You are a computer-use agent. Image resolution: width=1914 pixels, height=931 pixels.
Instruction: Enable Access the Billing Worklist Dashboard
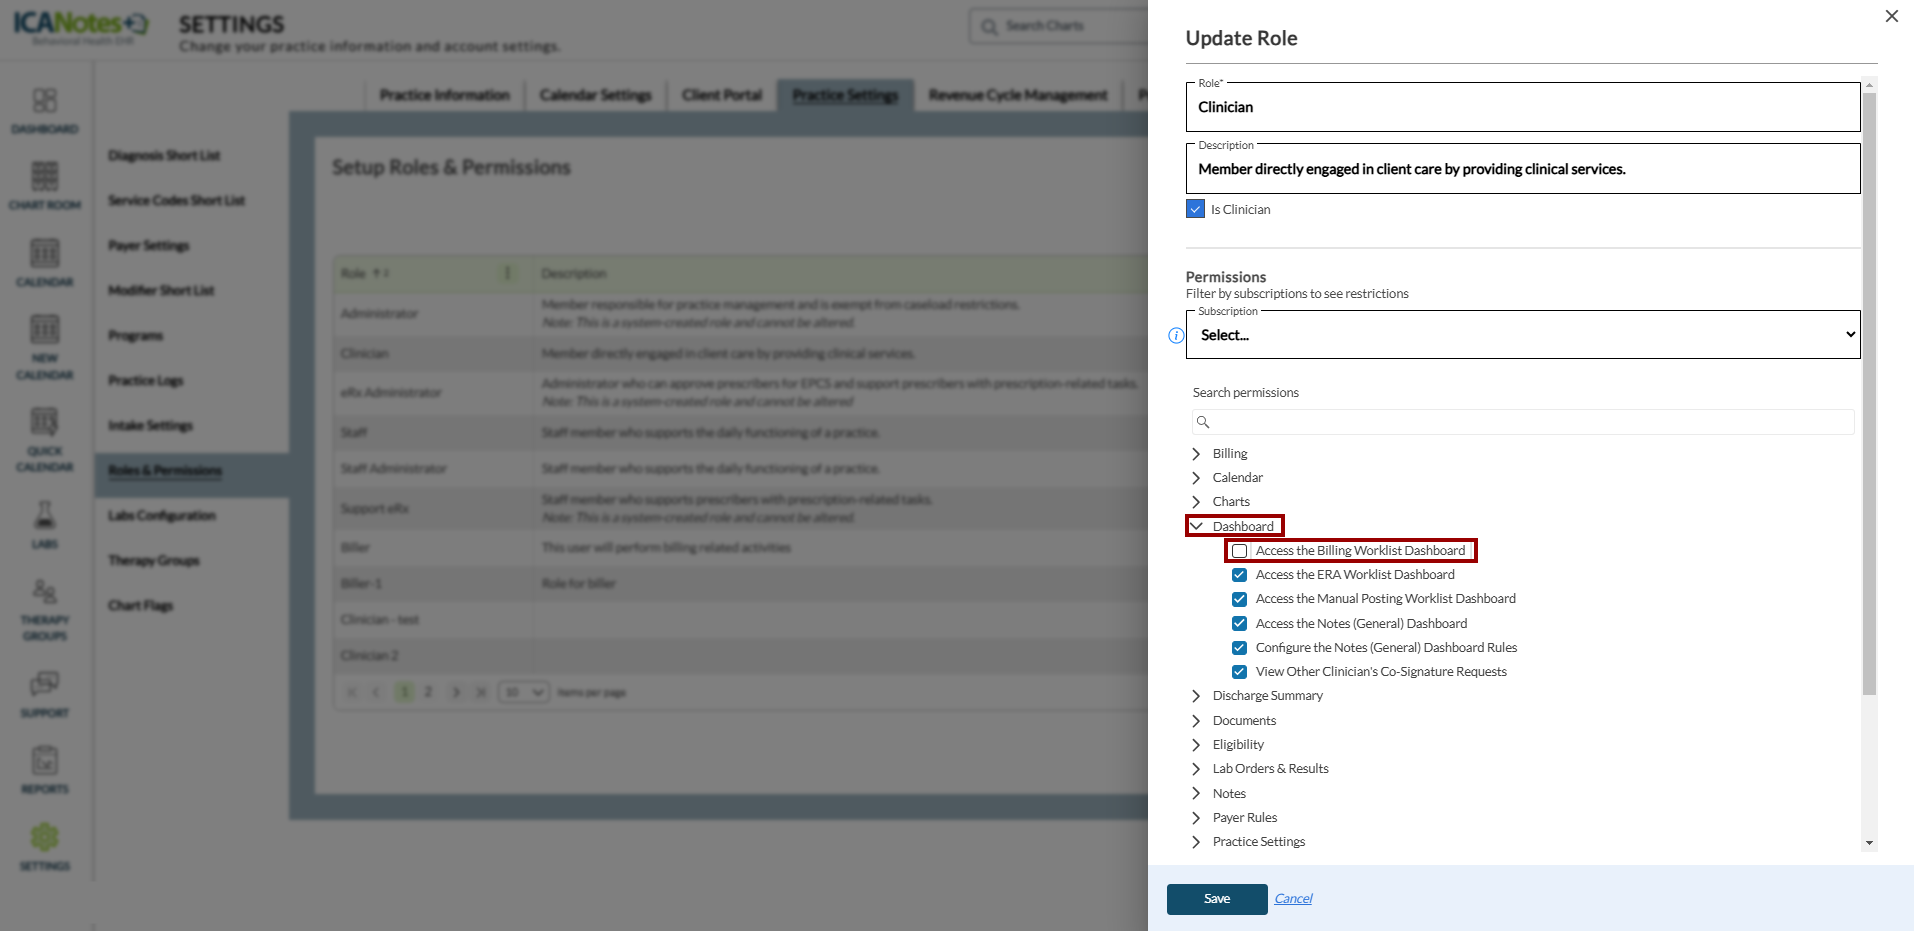coord(1240,551)
